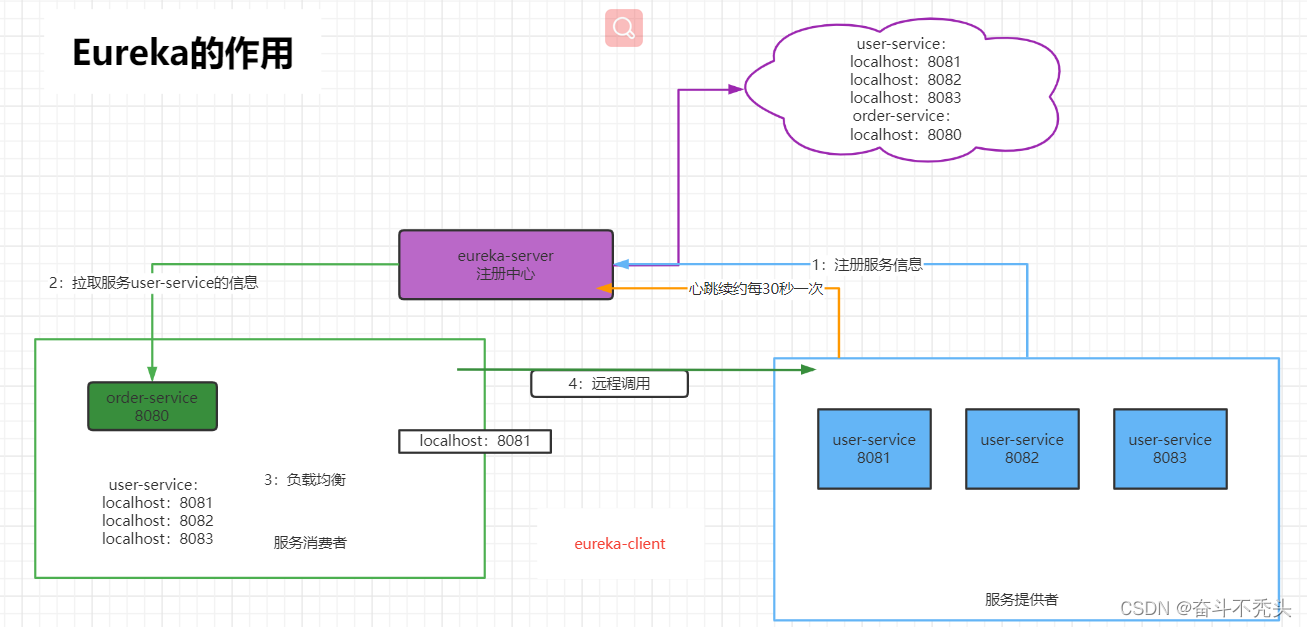Image resolution: width=1307 pixels, height=627 pixels.
Task: Click the boxed "localhost：8081" label
Action: click(x=475, y=441)
